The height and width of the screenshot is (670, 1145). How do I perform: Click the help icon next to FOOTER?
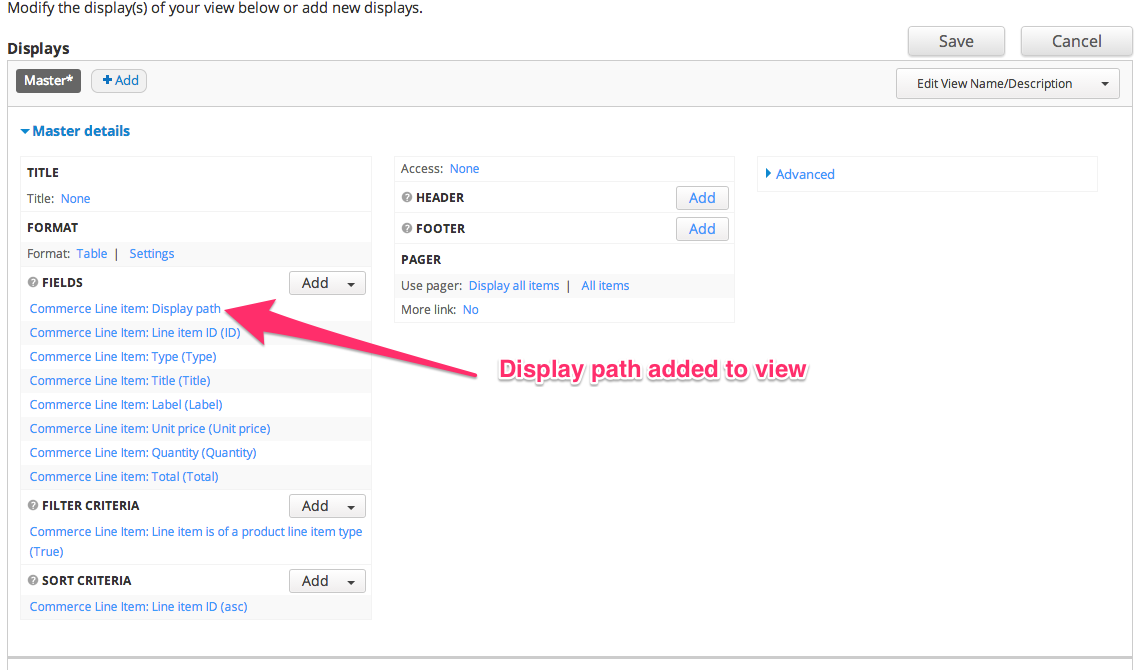pyautogui.click(x=404, y=228)
